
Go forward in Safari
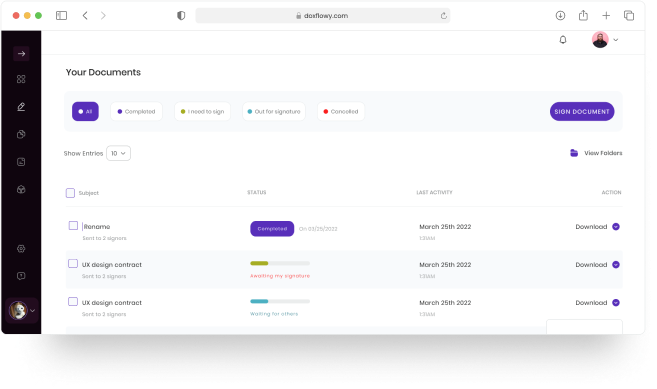[103, 16]
